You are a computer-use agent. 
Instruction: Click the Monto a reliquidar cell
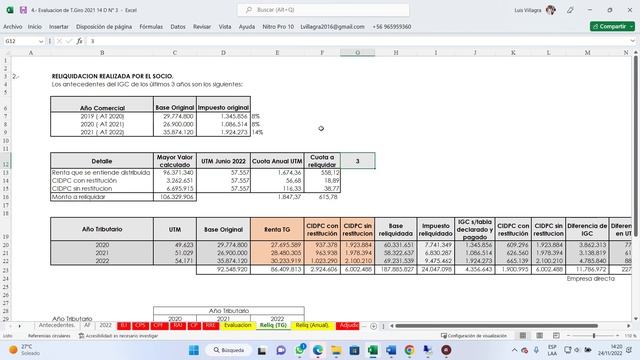pos(102,197)
